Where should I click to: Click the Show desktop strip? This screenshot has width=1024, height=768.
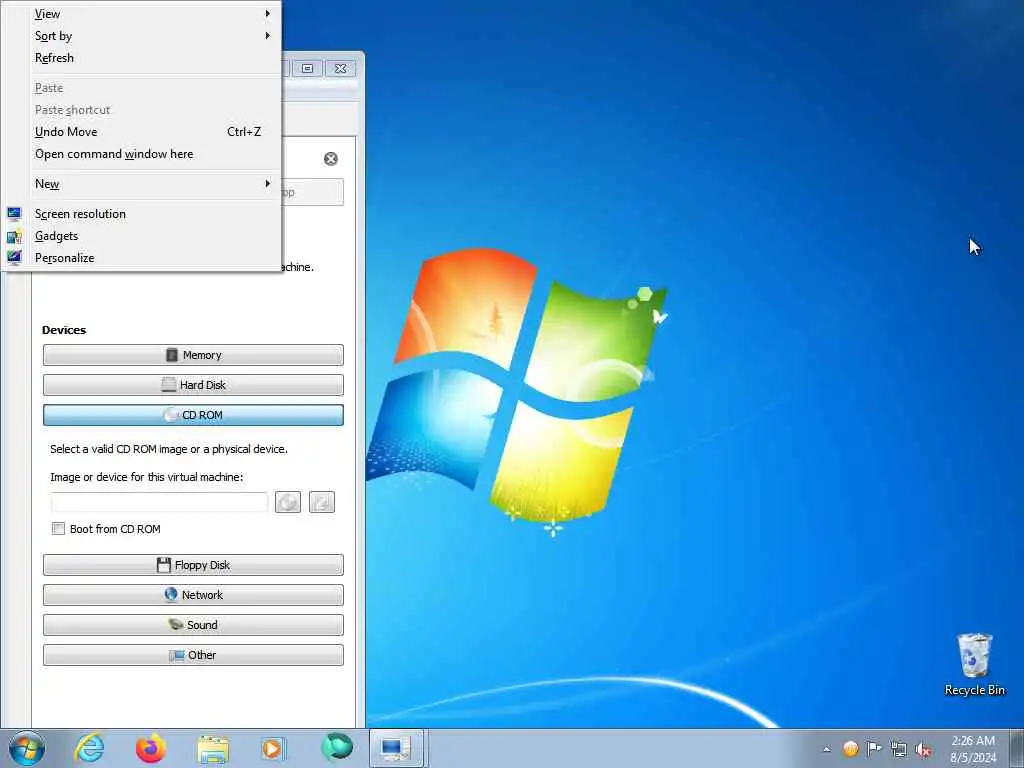coord(1017,748)
